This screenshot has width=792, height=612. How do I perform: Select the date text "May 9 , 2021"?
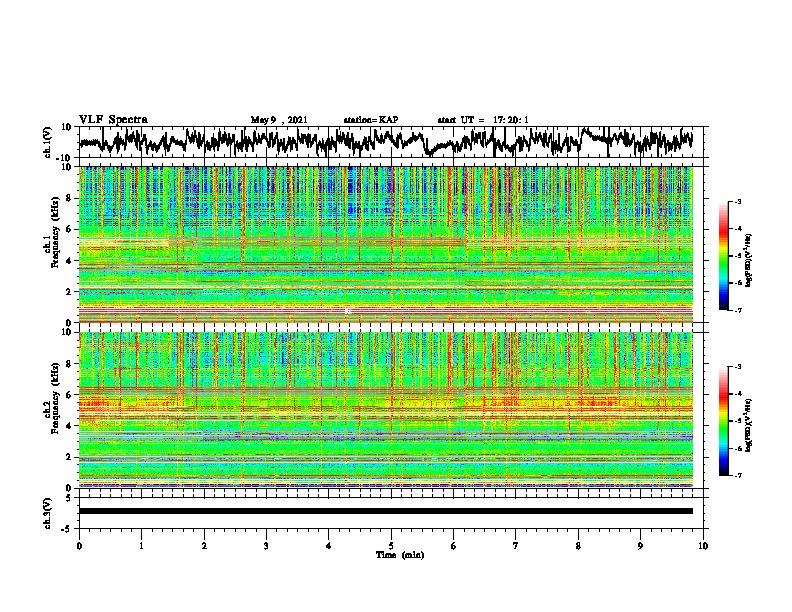coord(279,120)
